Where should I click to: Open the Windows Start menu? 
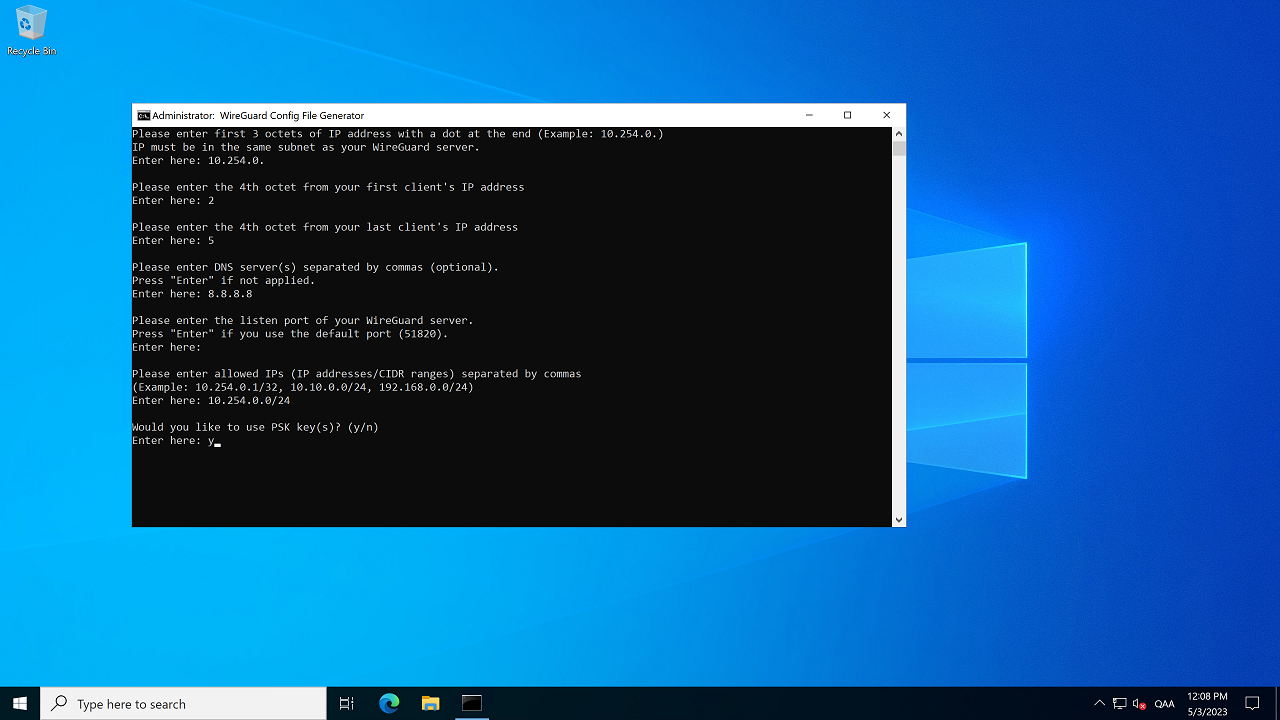[20, 703]
